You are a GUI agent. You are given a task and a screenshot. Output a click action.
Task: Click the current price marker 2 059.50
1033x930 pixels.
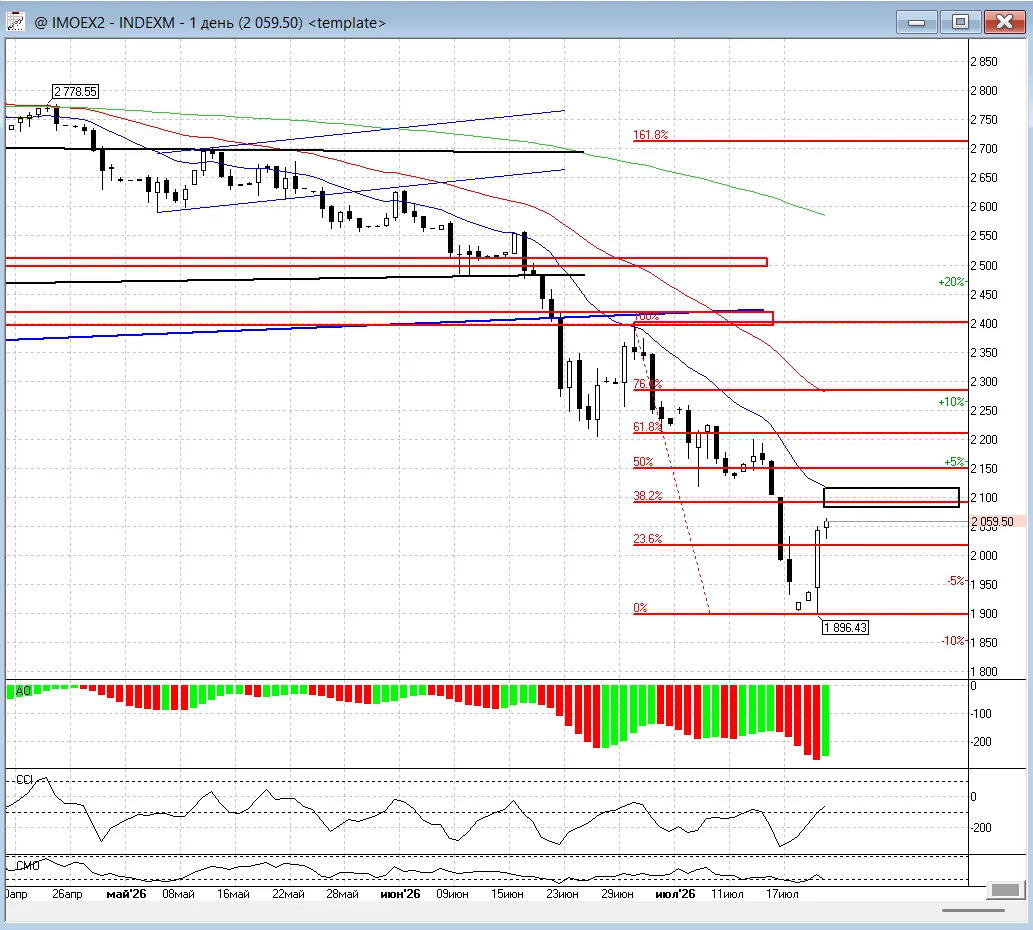coord(995,522)
